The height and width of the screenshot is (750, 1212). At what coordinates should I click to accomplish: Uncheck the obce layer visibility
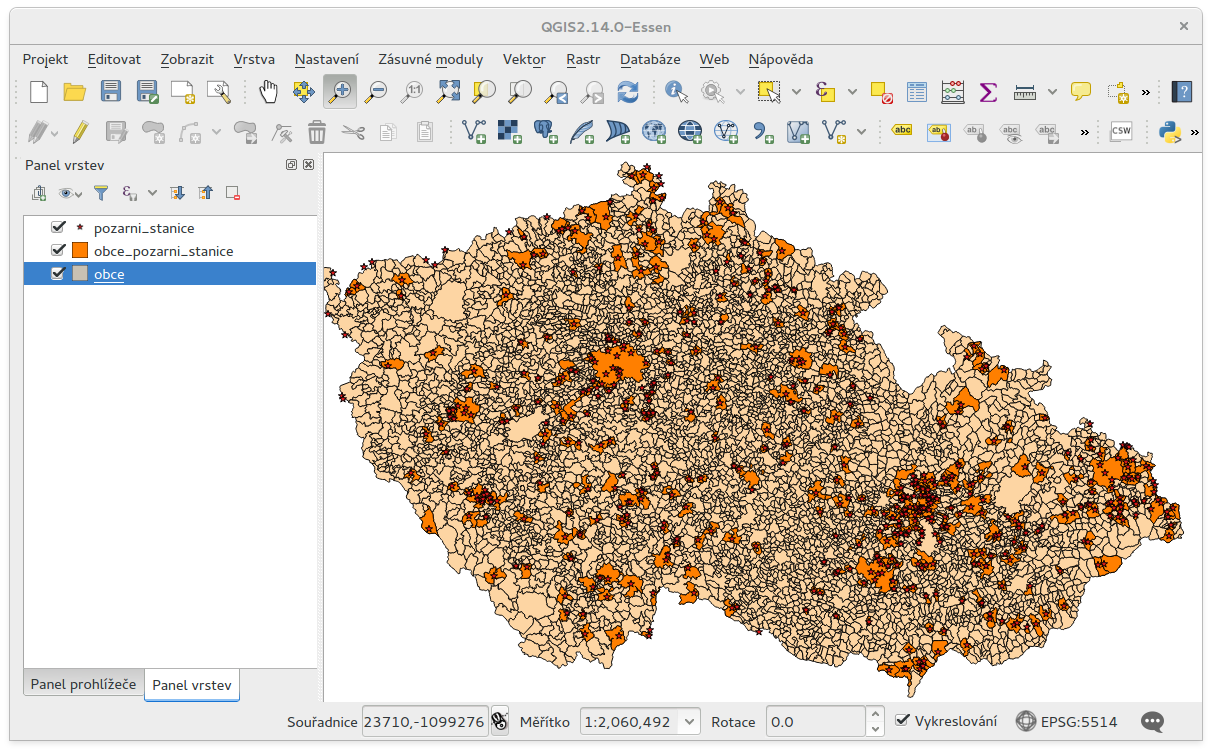pyautogui.click(x=58, y=274)
